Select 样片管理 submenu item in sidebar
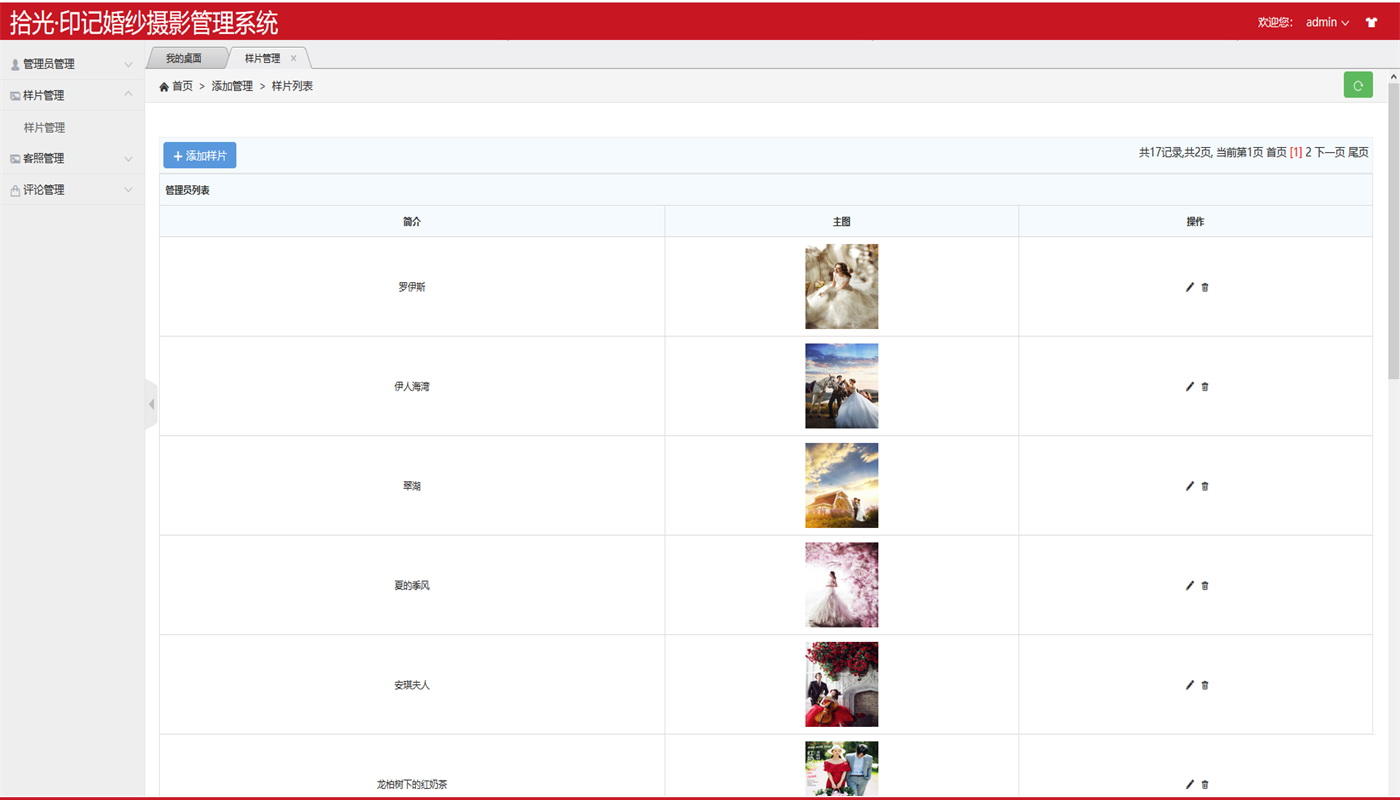This screenshot has height=800, width=1400. [x=45, y=128]
